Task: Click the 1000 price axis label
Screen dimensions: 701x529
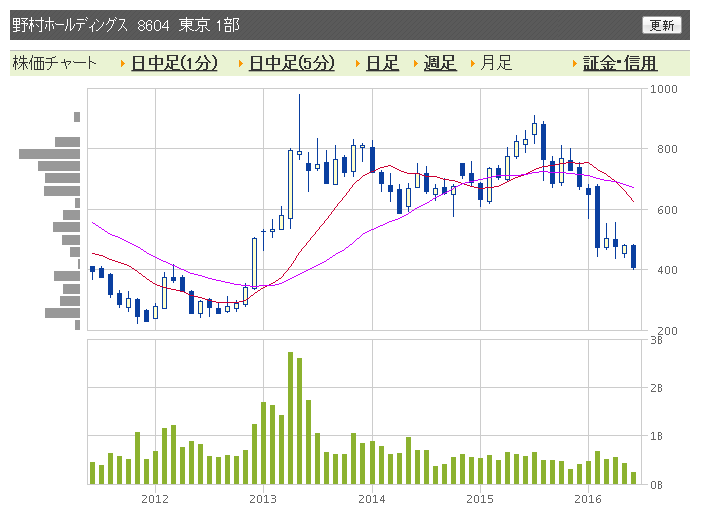Action: [663, 89]
